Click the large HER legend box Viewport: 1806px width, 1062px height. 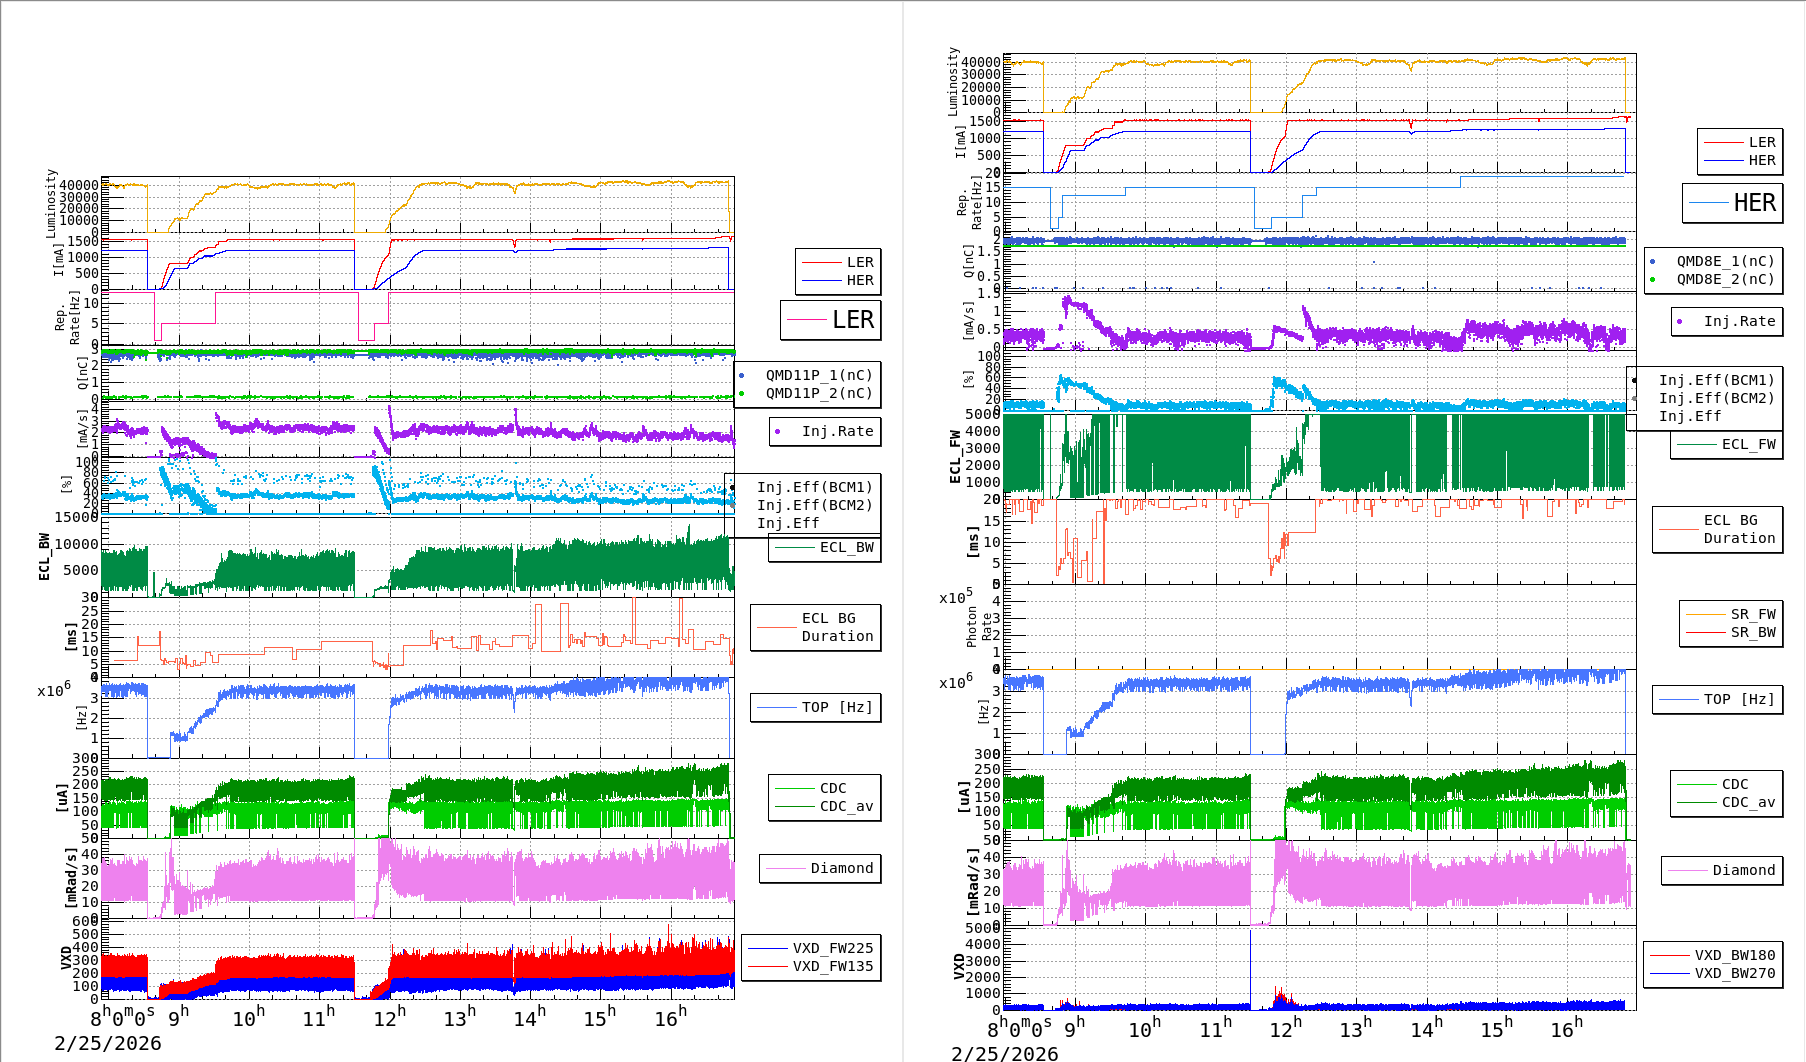[1733, 203]
